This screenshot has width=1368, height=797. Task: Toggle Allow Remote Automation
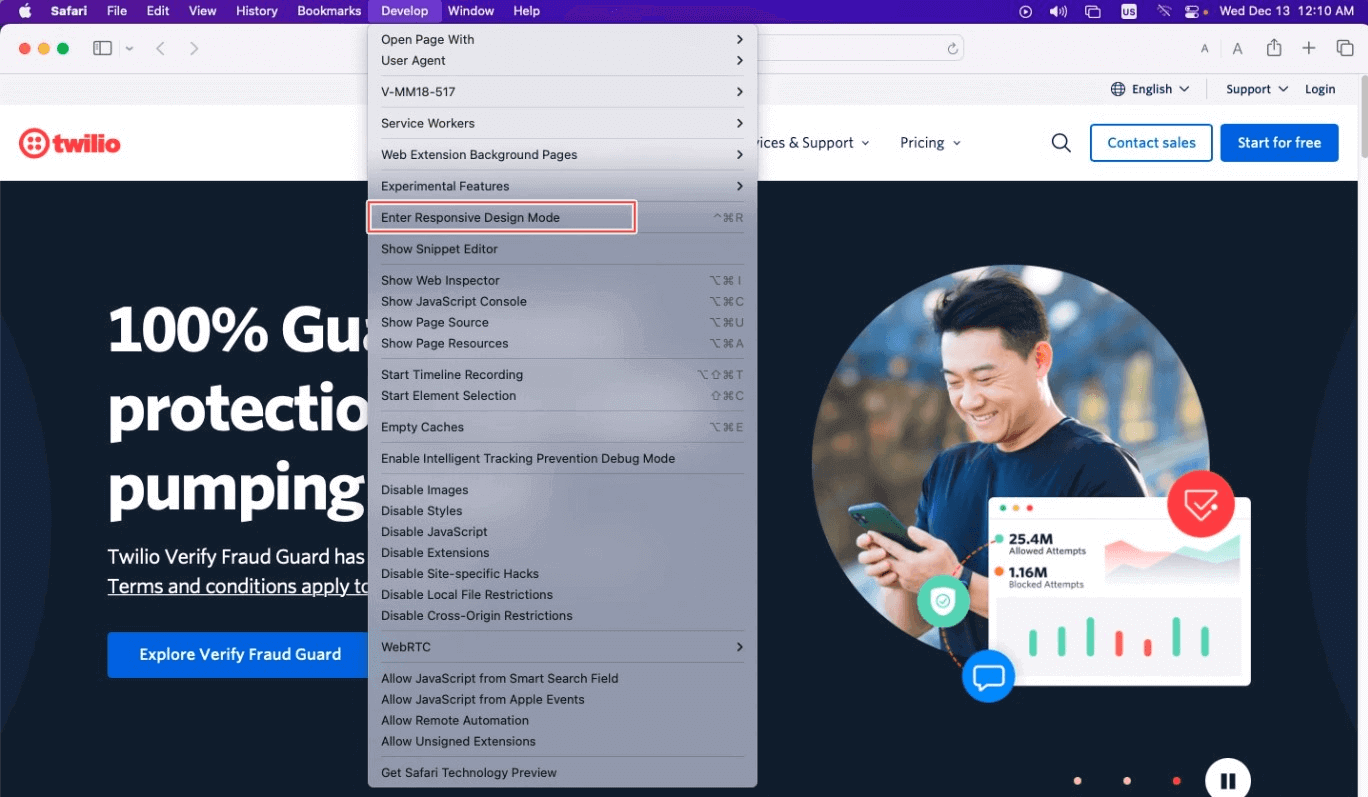click(x=562, y=720)
